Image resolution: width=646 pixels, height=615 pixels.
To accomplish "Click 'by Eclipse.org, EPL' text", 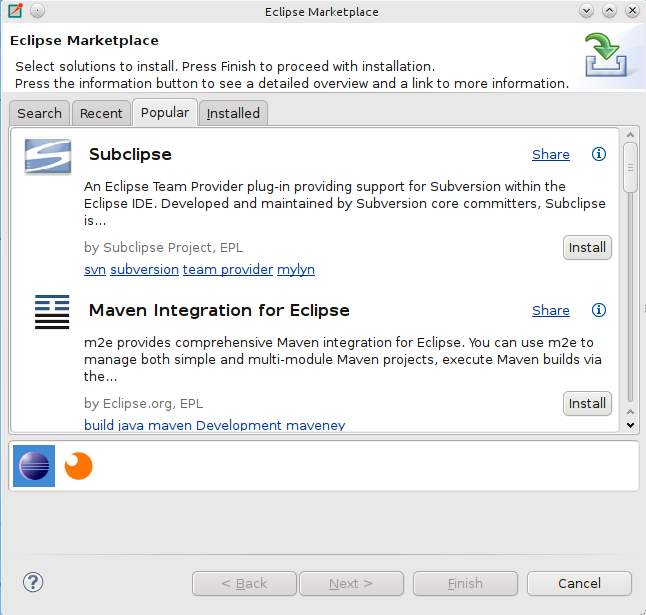I will tap(143, 403).
